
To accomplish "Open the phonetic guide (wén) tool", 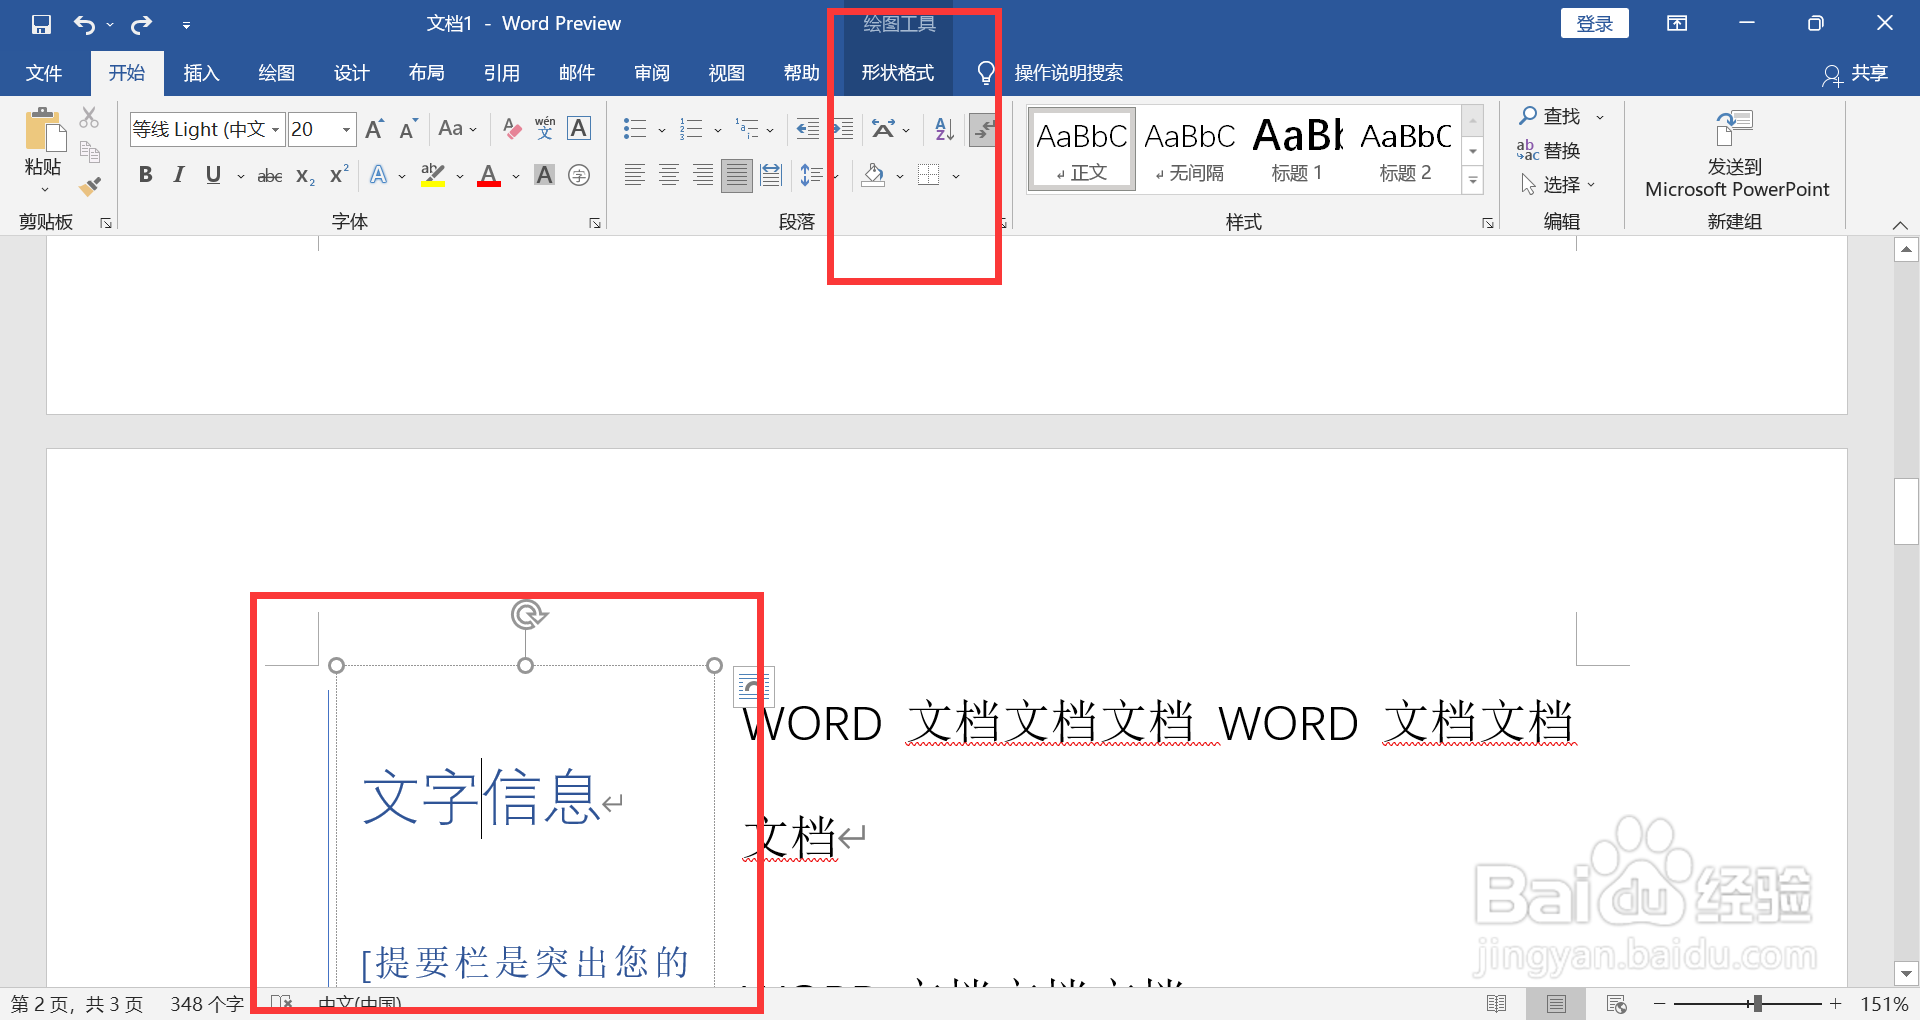I will 545,129.
